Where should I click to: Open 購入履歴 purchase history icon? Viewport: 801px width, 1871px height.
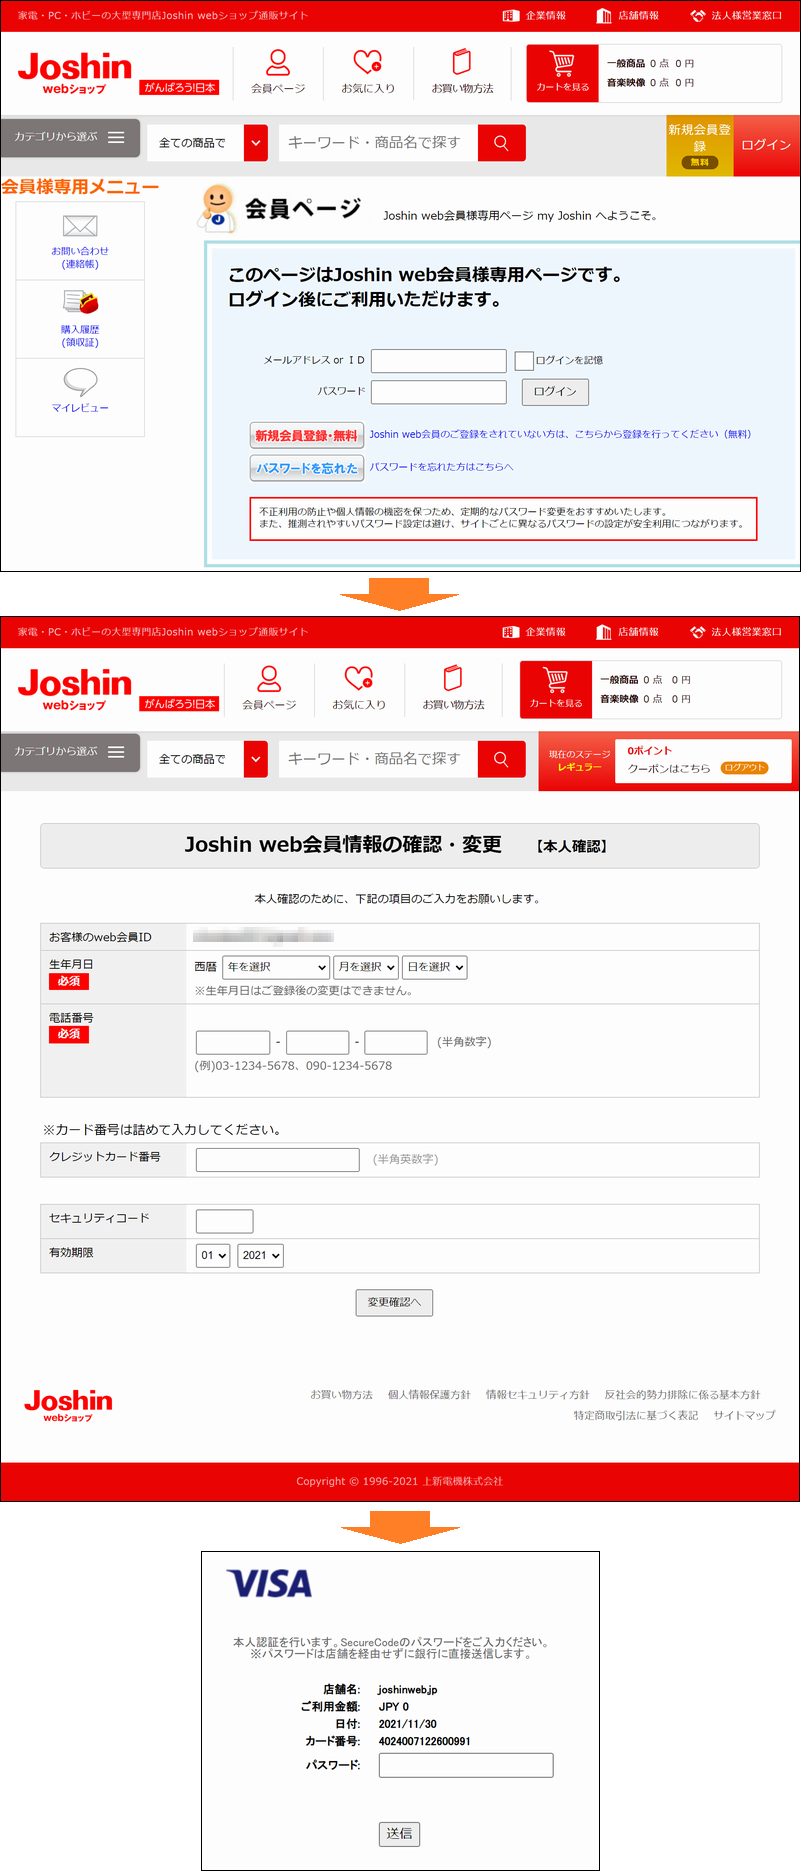[80, 302]
